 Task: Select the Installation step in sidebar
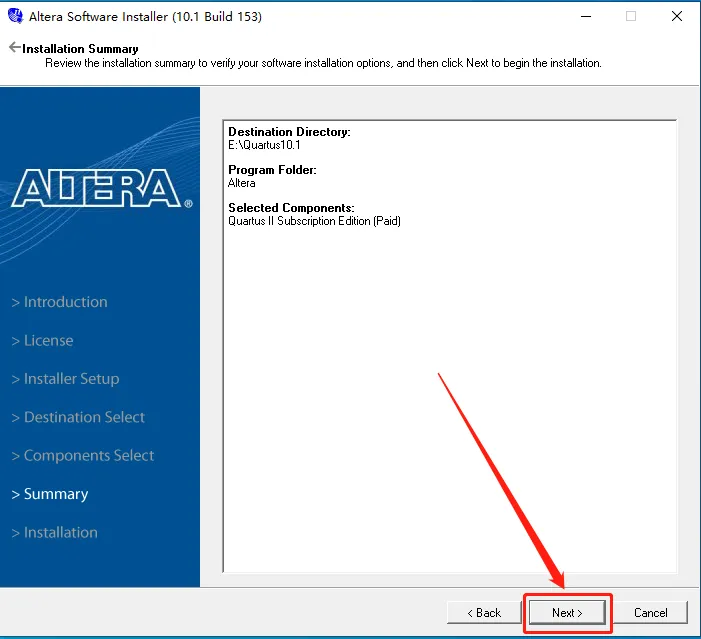pos(55,533)
